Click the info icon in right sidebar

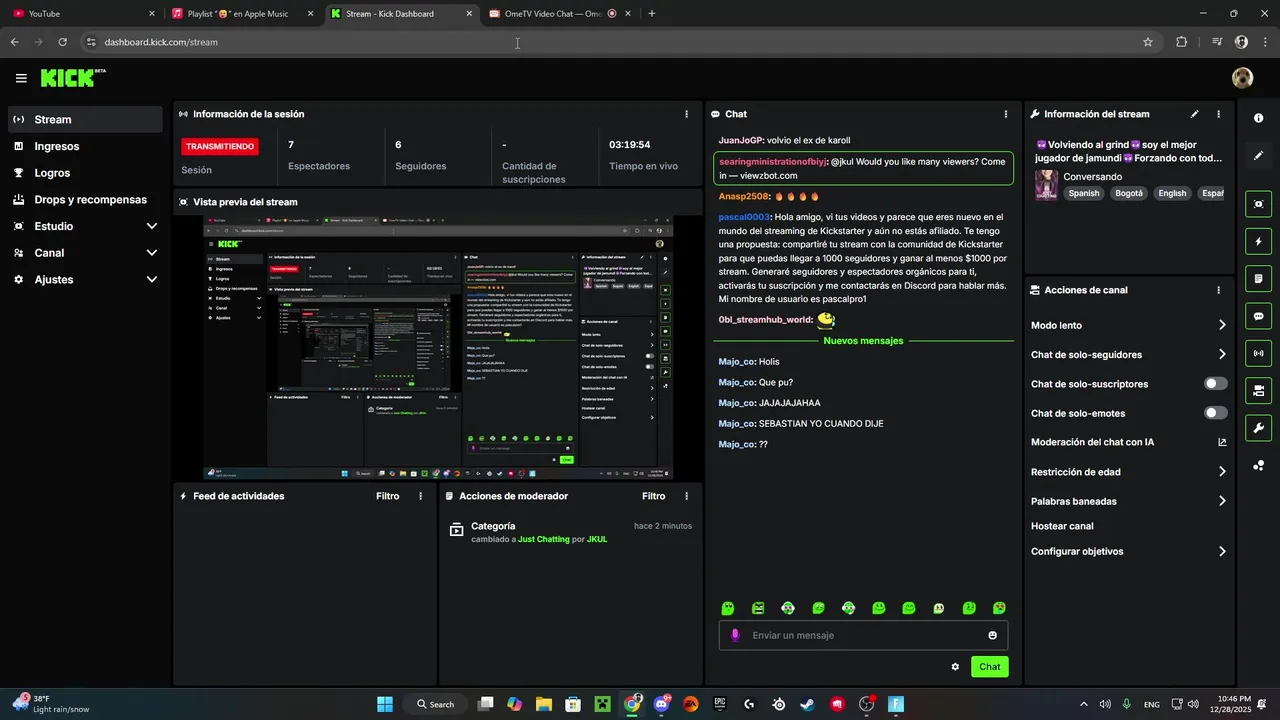[x=1258, y=118]
